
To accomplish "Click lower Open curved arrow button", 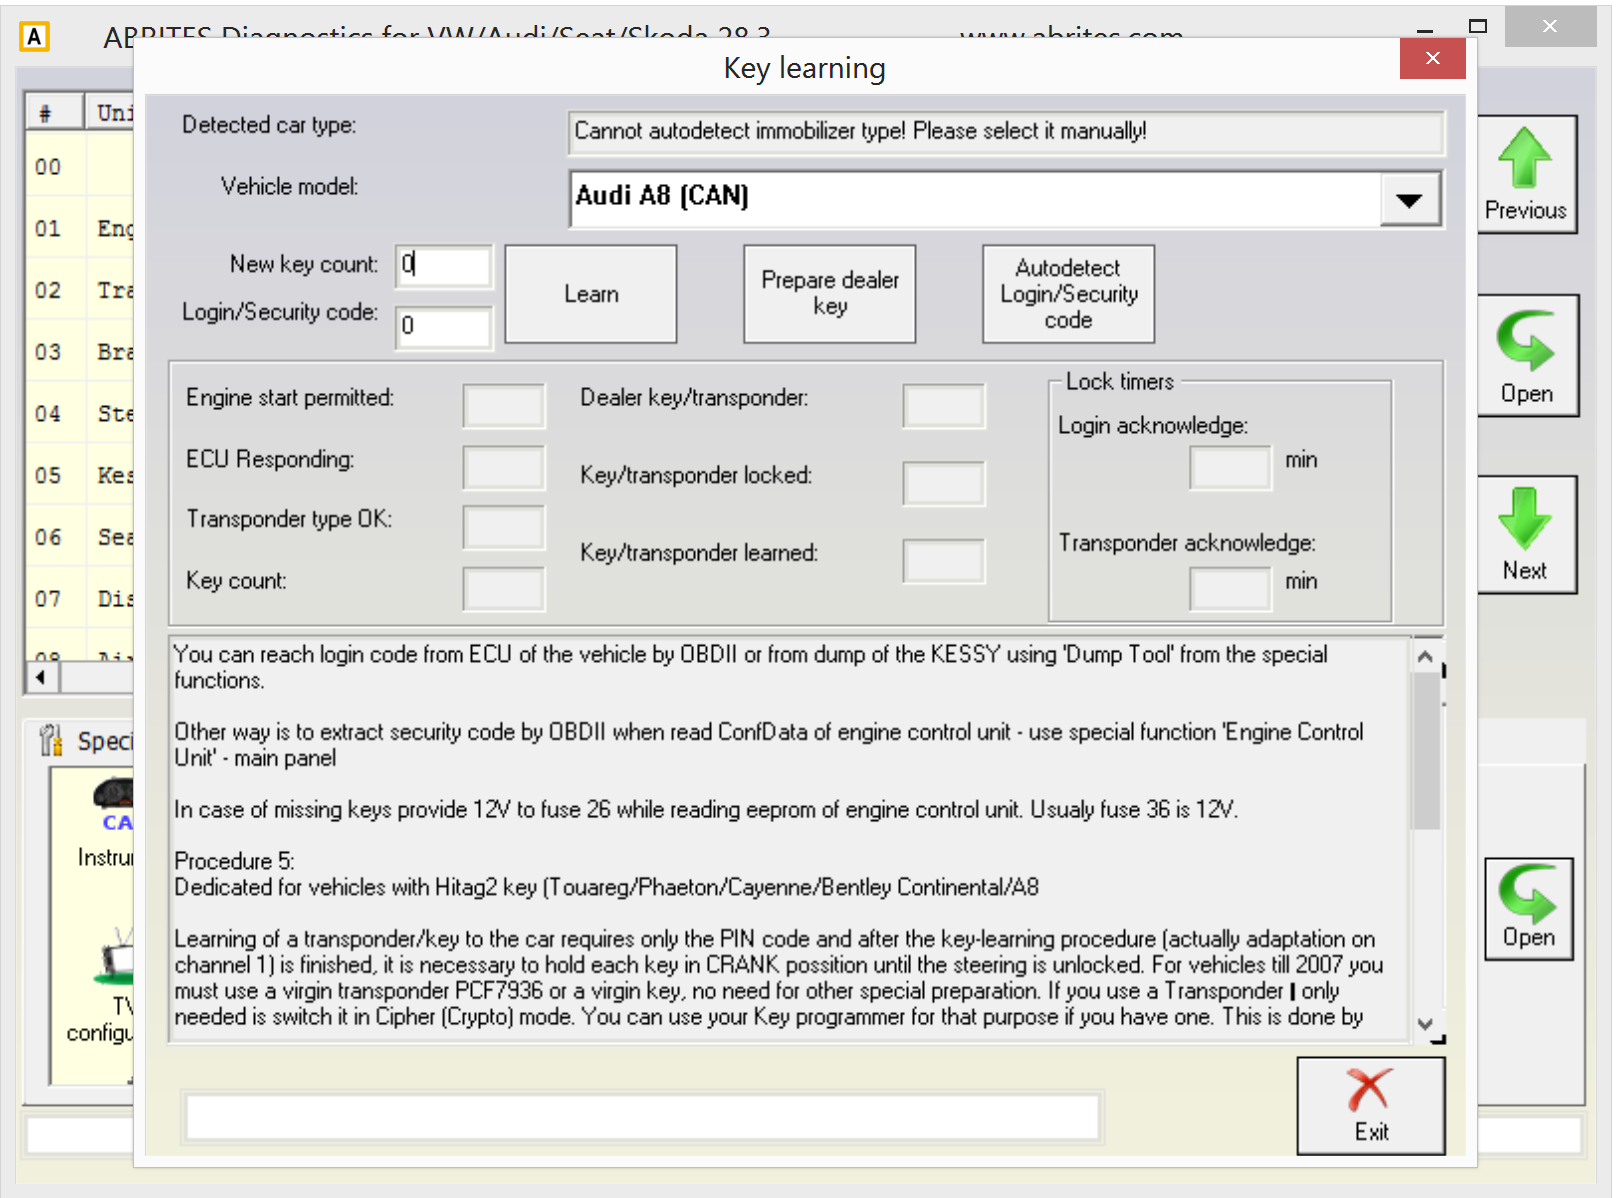I will (1528, 909).
